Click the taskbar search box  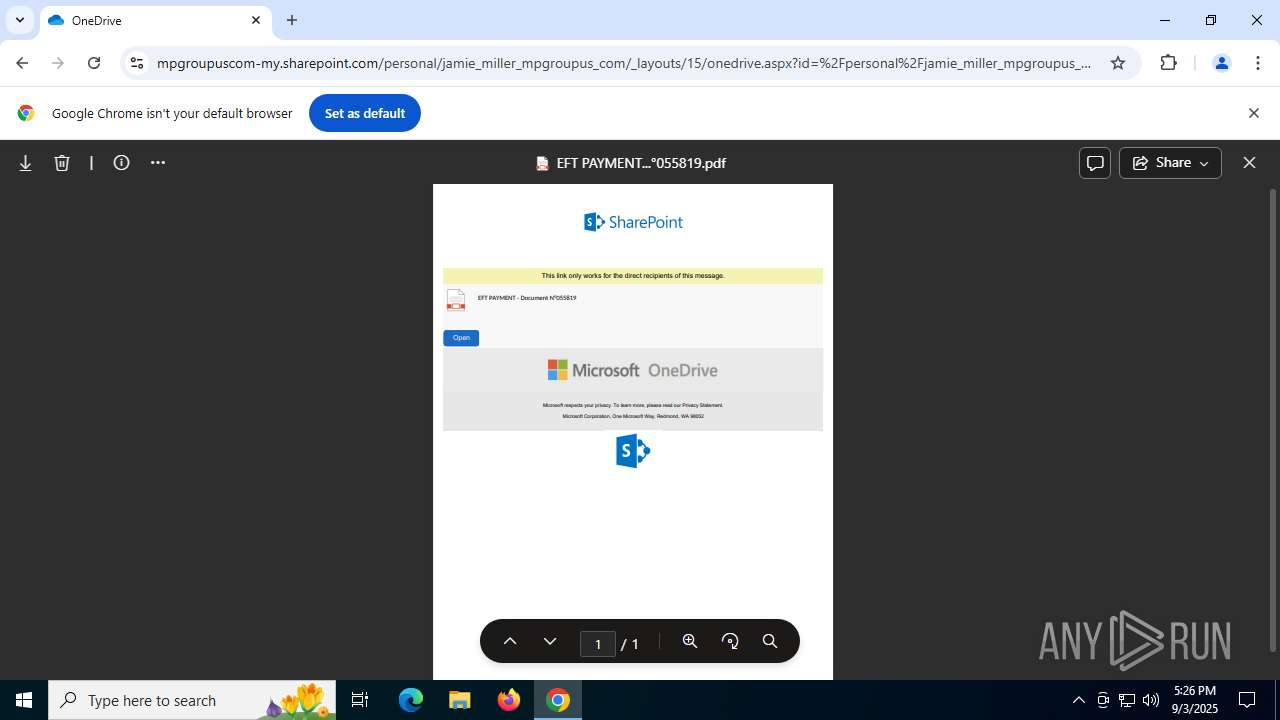click(x=194, y=700)
